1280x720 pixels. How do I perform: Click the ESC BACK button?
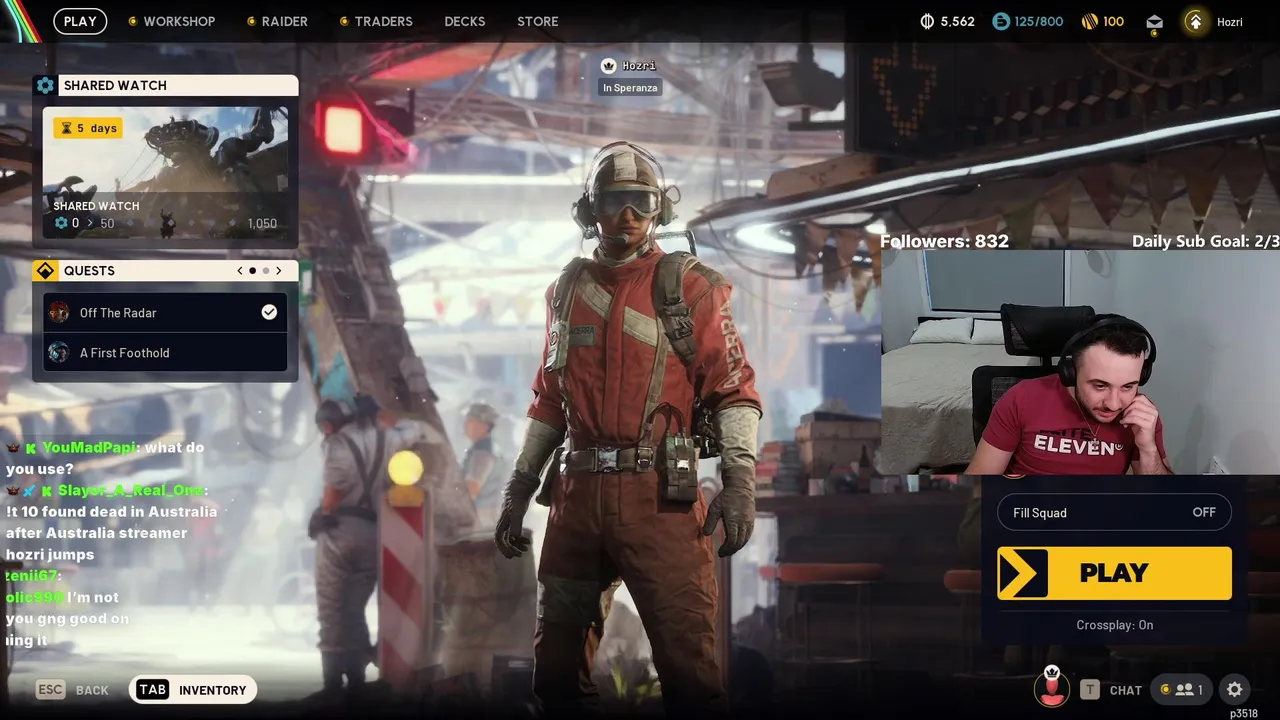pos(72,690)
